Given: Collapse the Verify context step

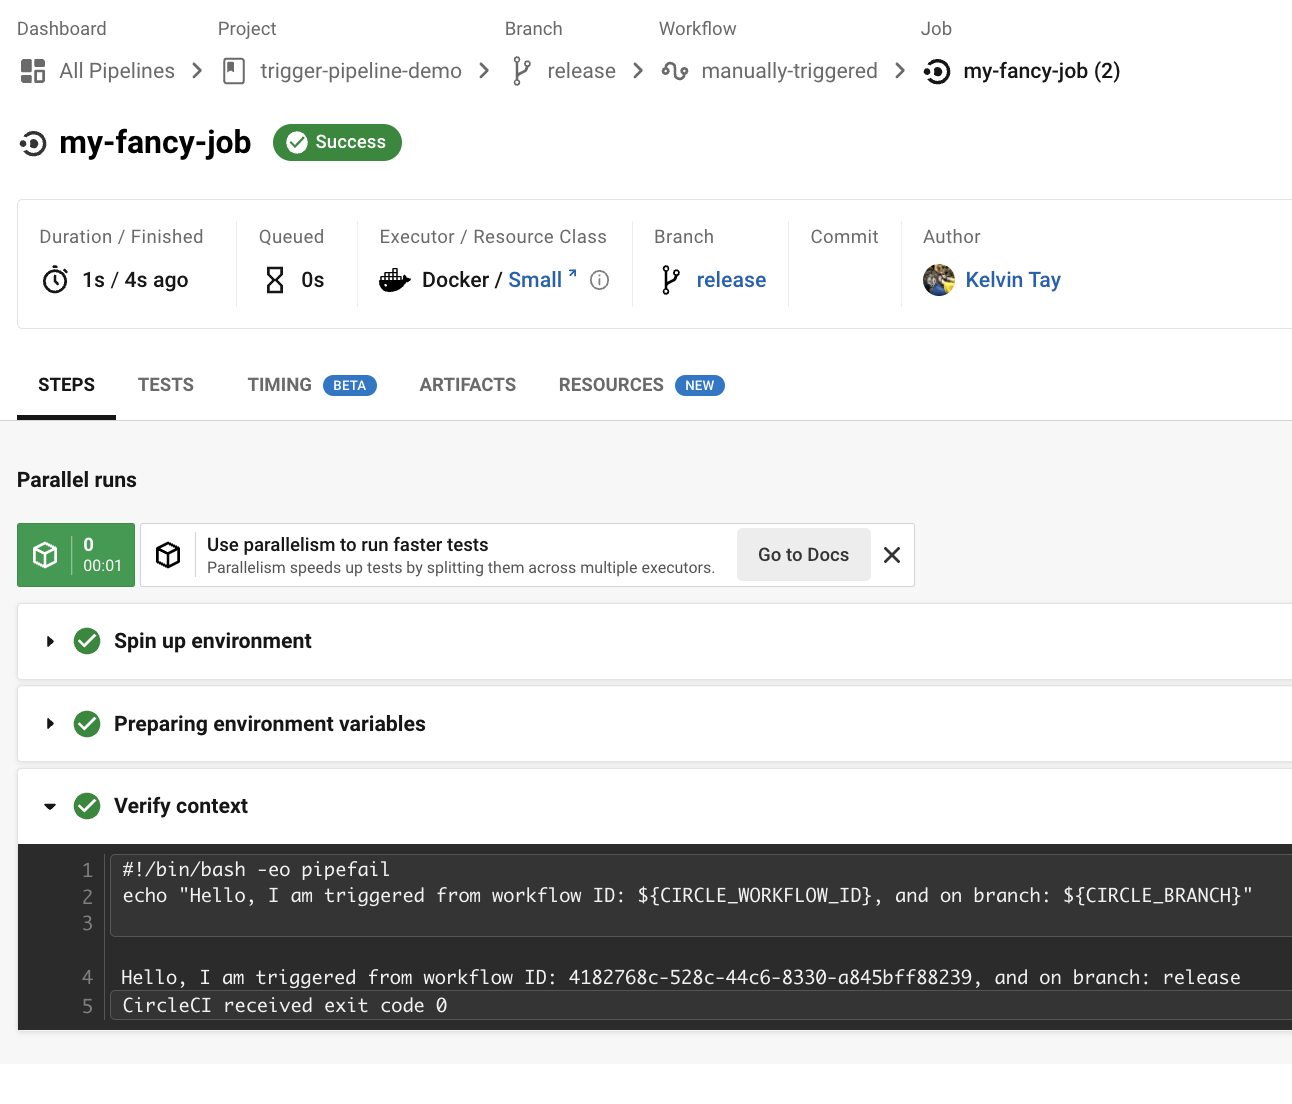Looking at the screenshot, I should (x=50, y=805).
